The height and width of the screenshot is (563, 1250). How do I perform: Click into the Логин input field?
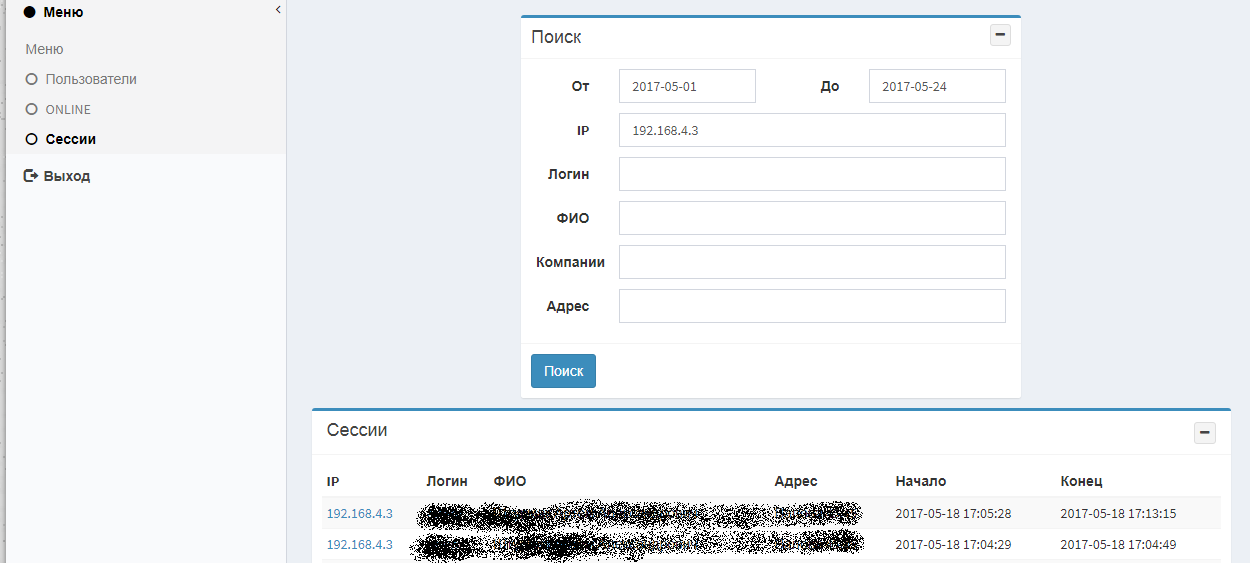point(811,174)
